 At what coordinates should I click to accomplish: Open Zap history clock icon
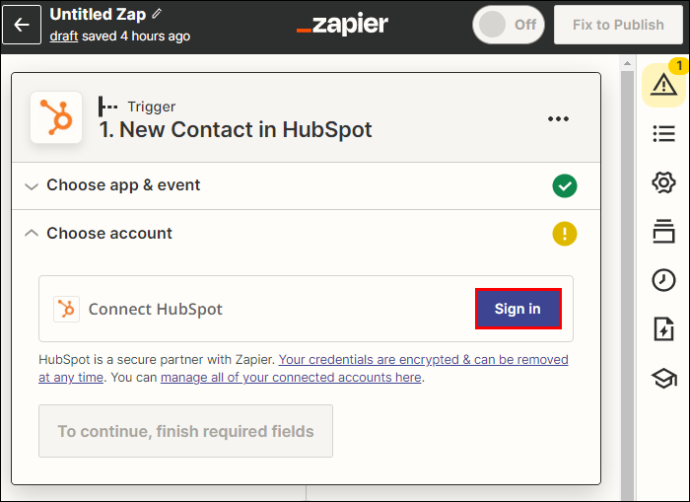pyautogui.click(x=664, y=280)
